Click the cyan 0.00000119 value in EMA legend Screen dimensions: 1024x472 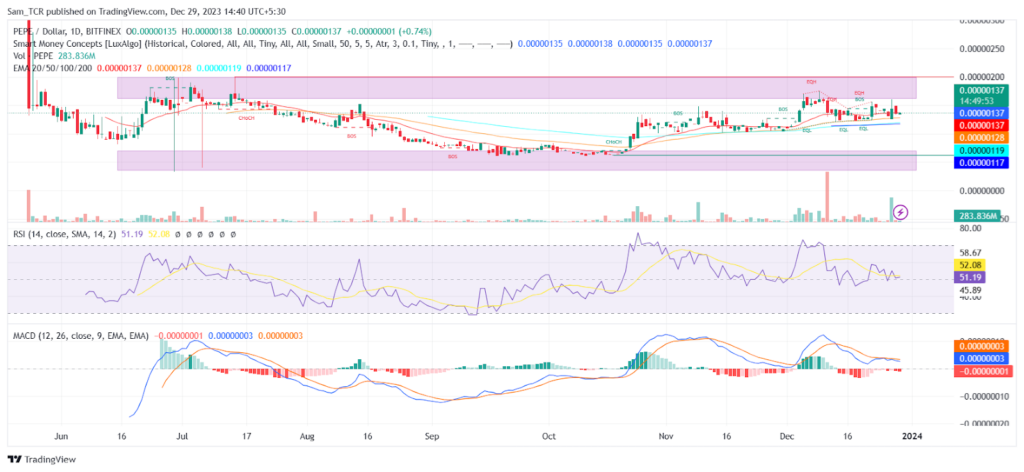[x=218, y=68]
